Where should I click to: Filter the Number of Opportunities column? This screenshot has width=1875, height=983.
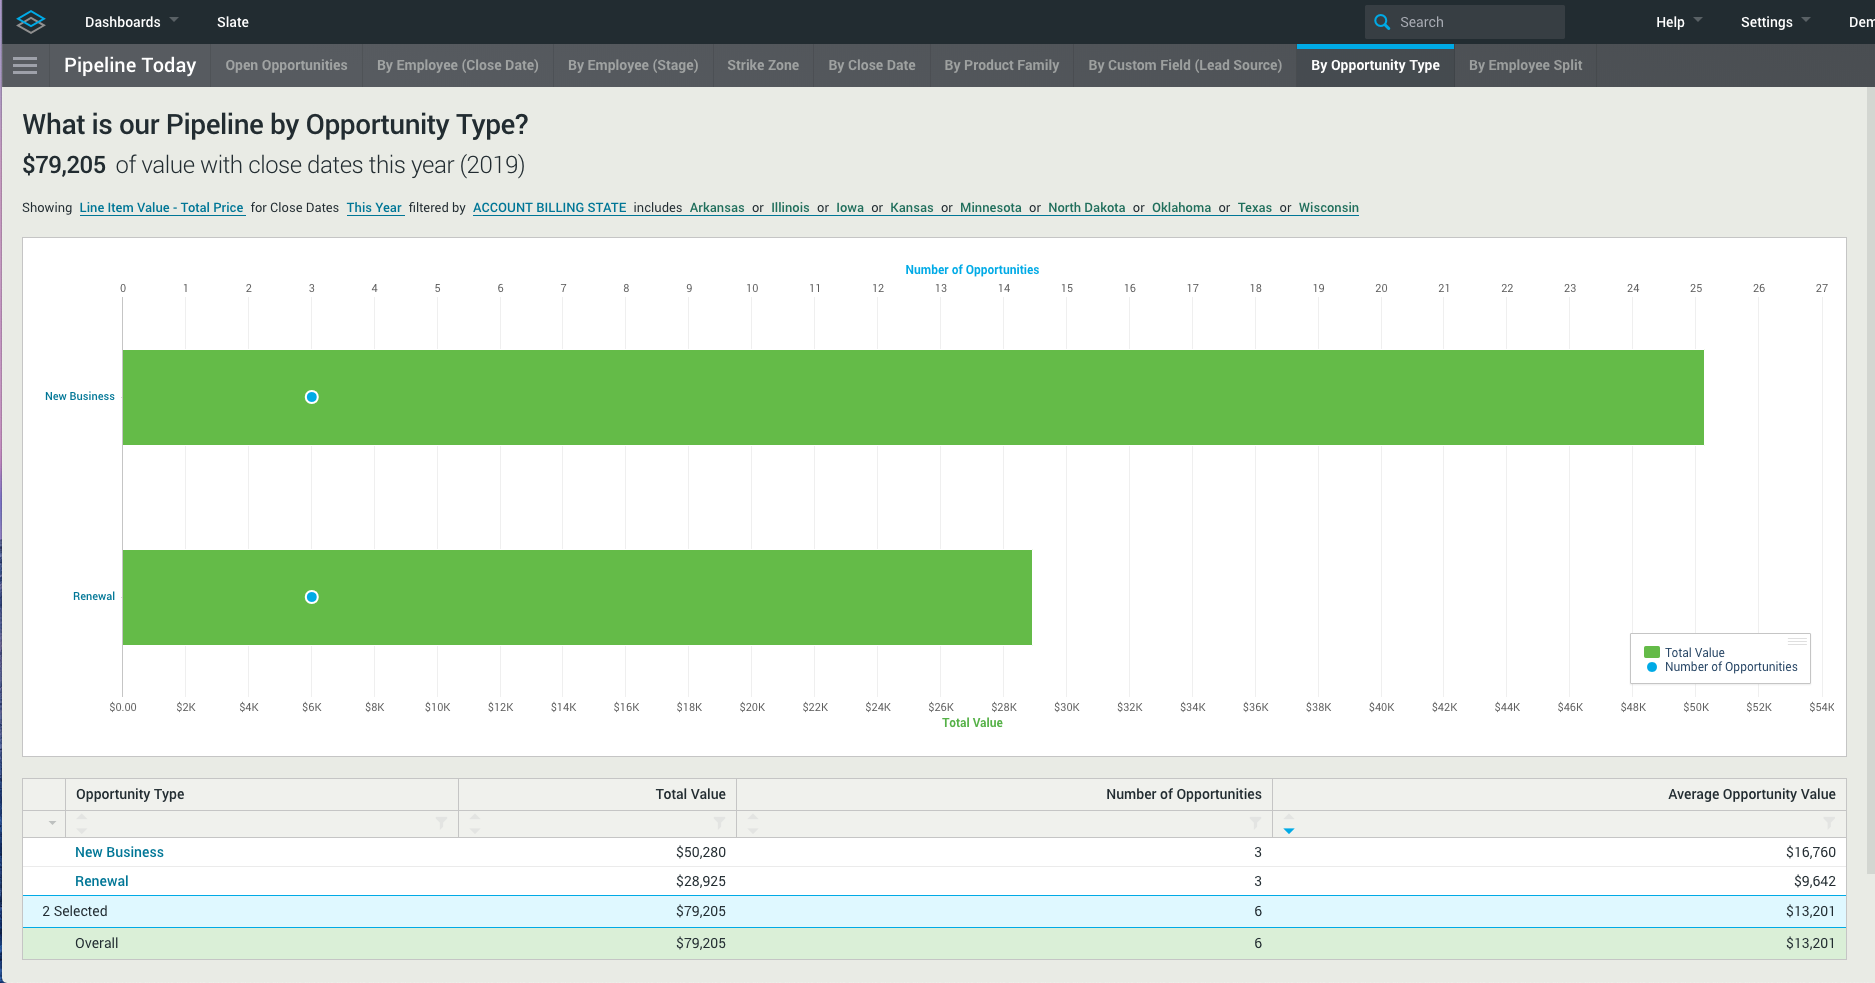(1255, 823)
